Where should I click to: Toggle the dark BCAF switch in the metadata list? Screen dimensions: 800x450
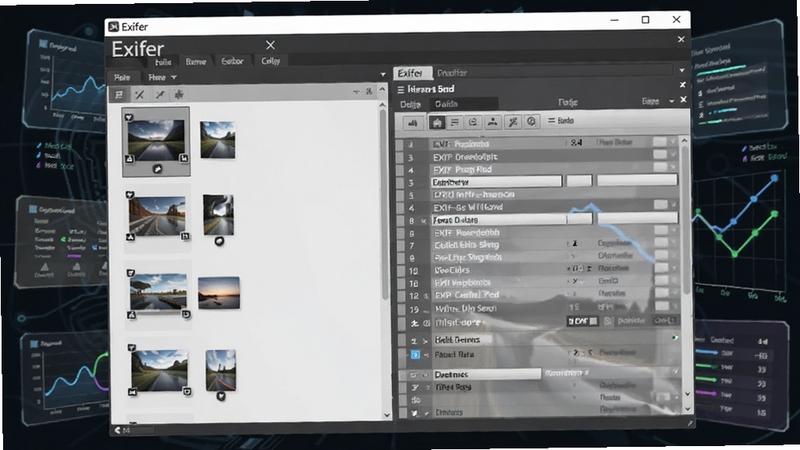[x=582, y=321]
